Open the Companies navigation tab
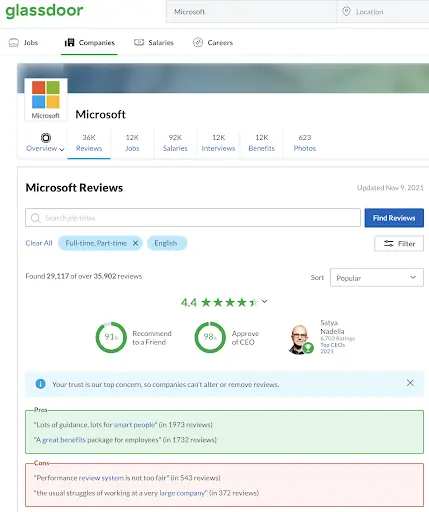 click(x=89, y=43)
